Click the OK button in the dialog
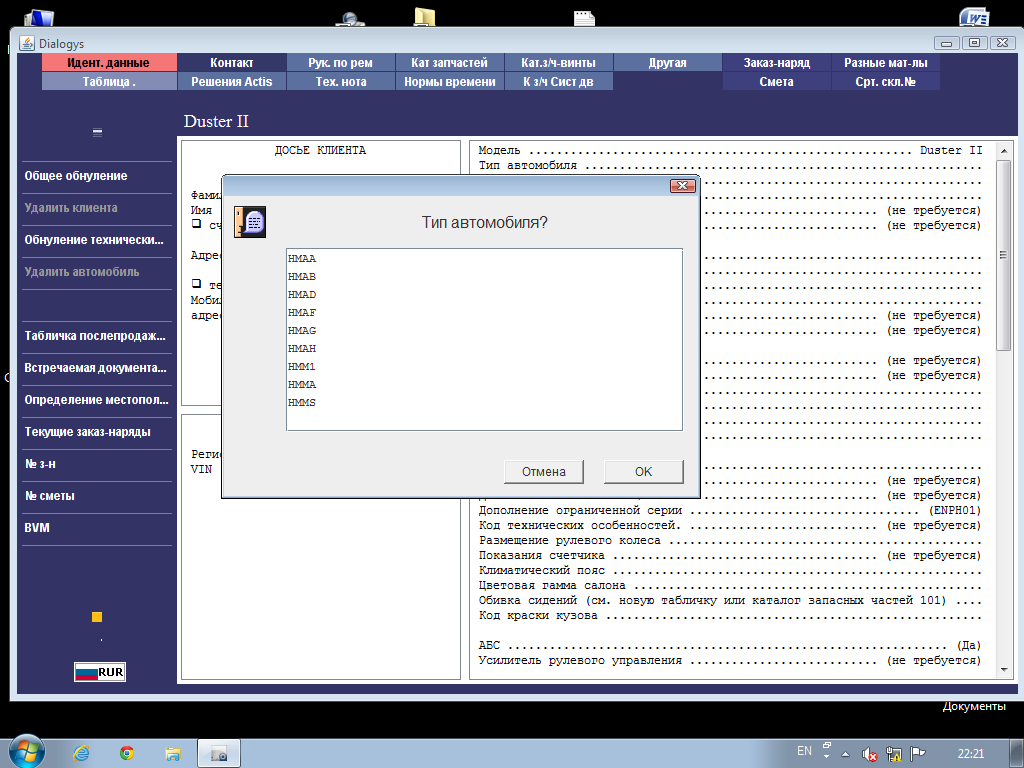 pyautogui.click(x=643, y=472)
